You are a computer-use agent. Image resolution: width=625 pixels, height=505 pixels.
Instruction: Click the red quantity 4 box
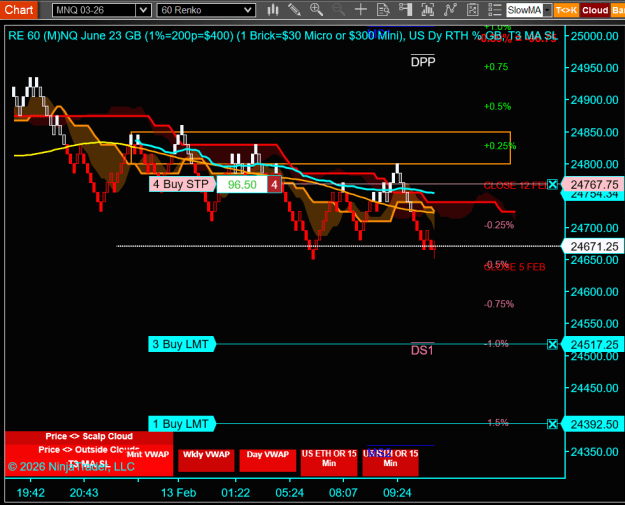(274, 185)
